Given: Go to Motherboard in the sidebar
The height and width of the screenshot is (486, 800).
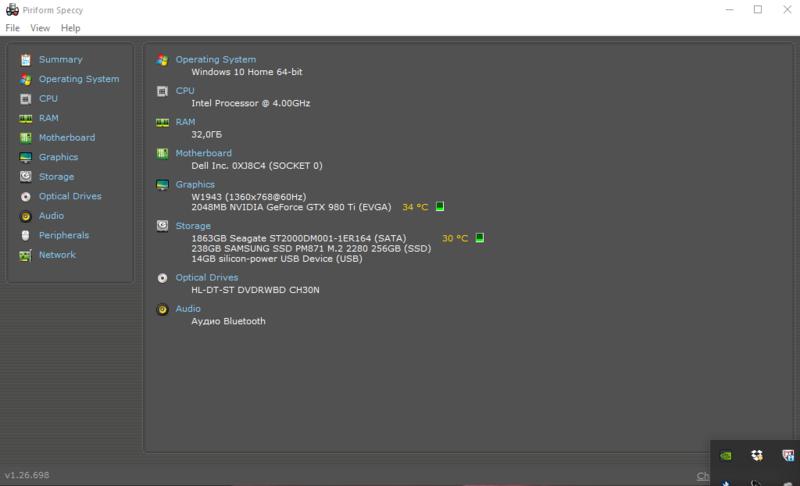Looking at the screenshot, I should [67, 138].
